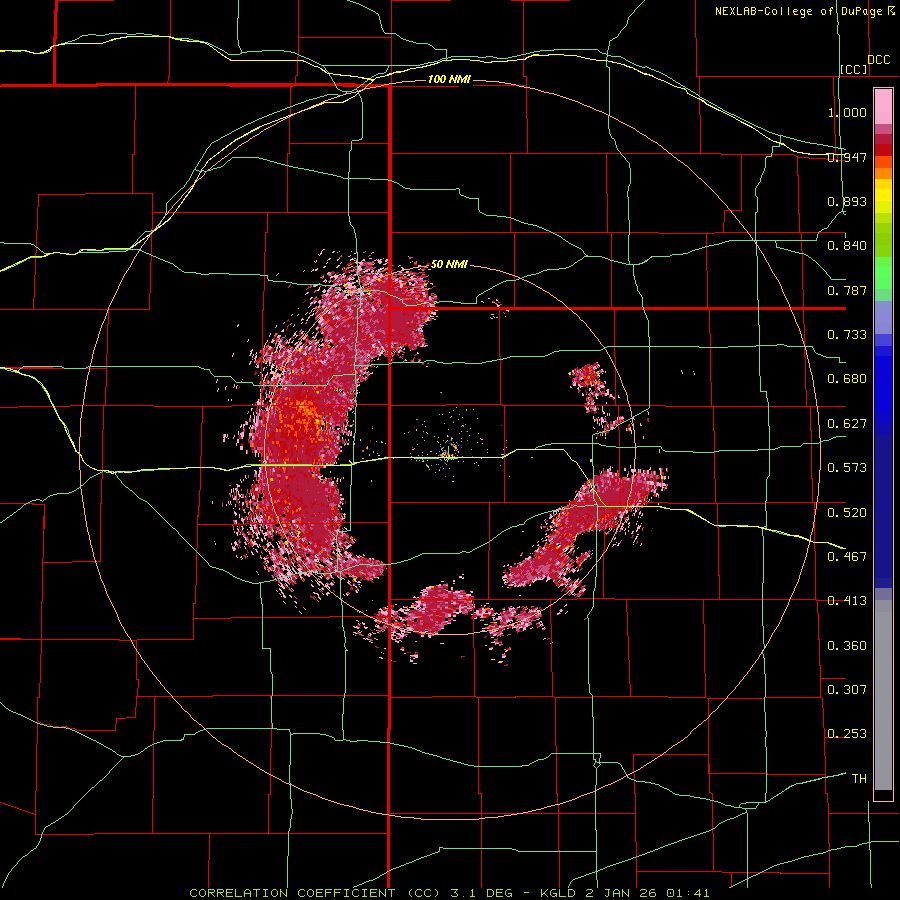Viewport: 900px width, 900px height.
Task: Click the 0.787 colorbar value
Action: pyautogui.click(x=847, y=290)
